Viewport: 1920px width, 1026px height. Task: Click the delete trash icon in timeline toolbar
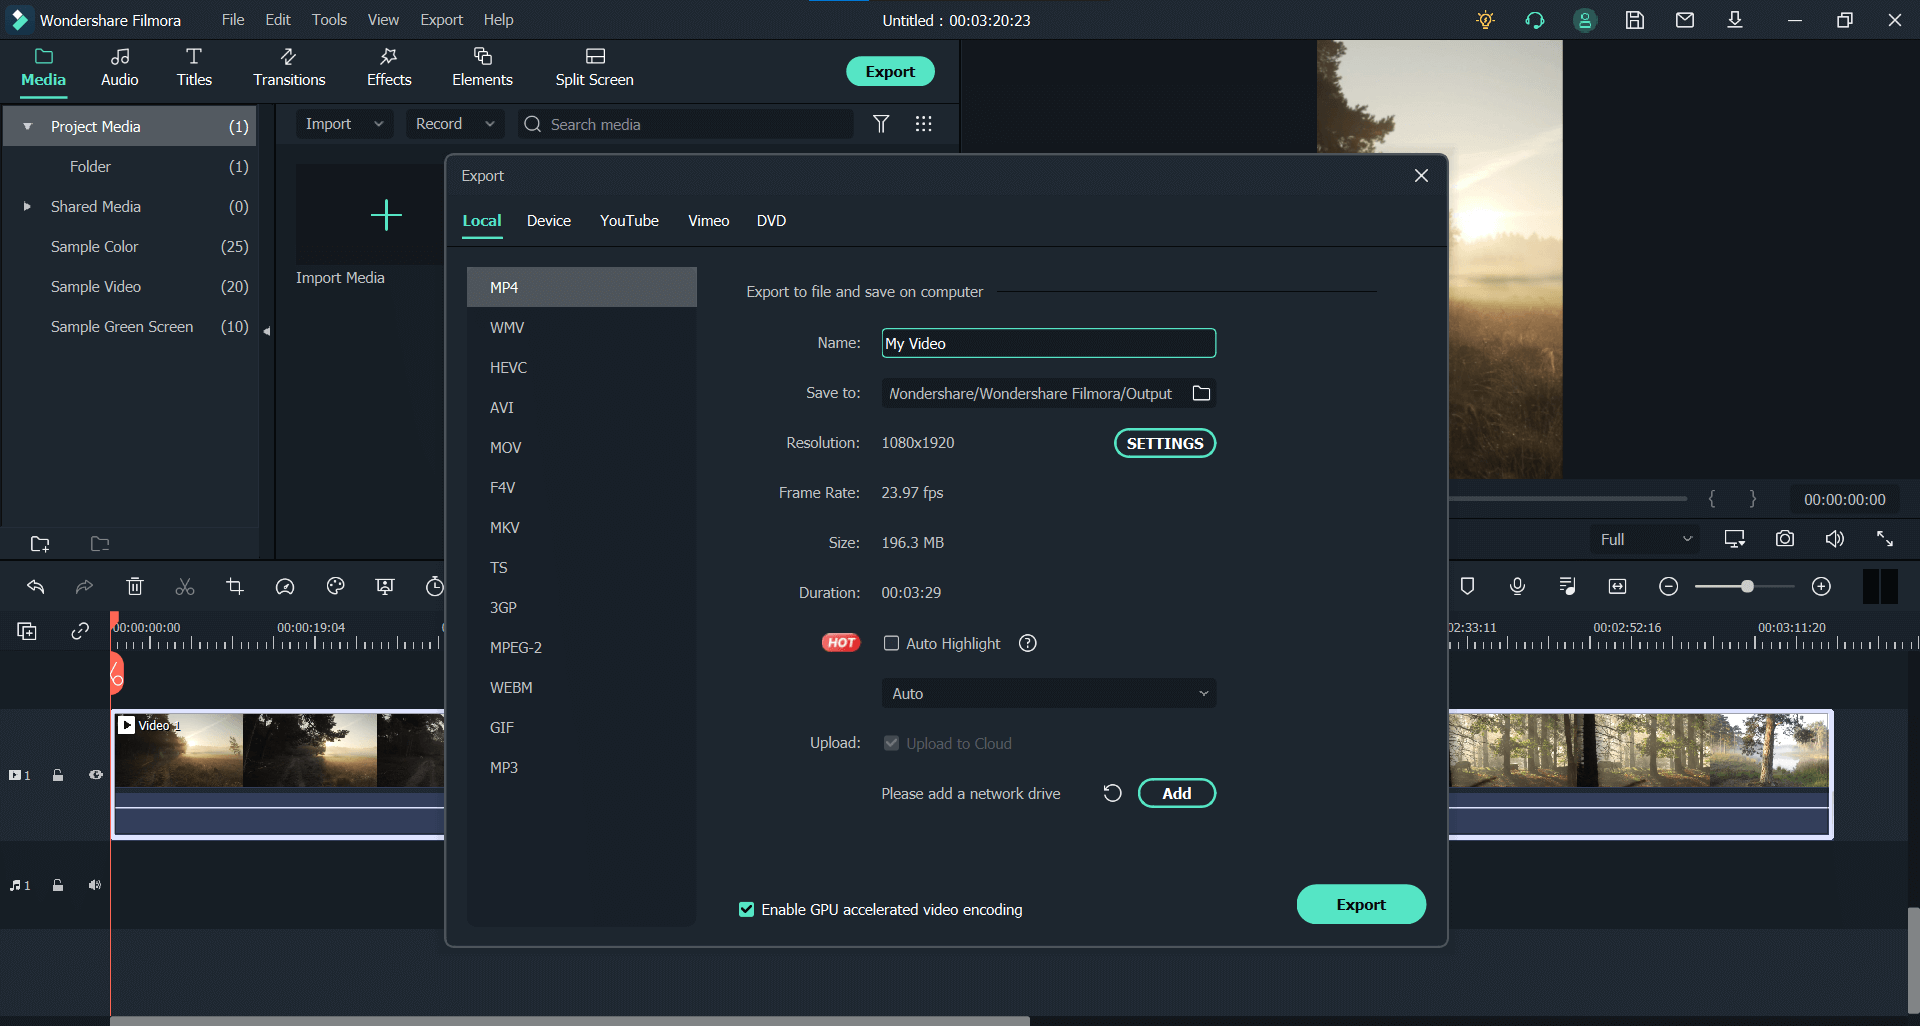135,587
